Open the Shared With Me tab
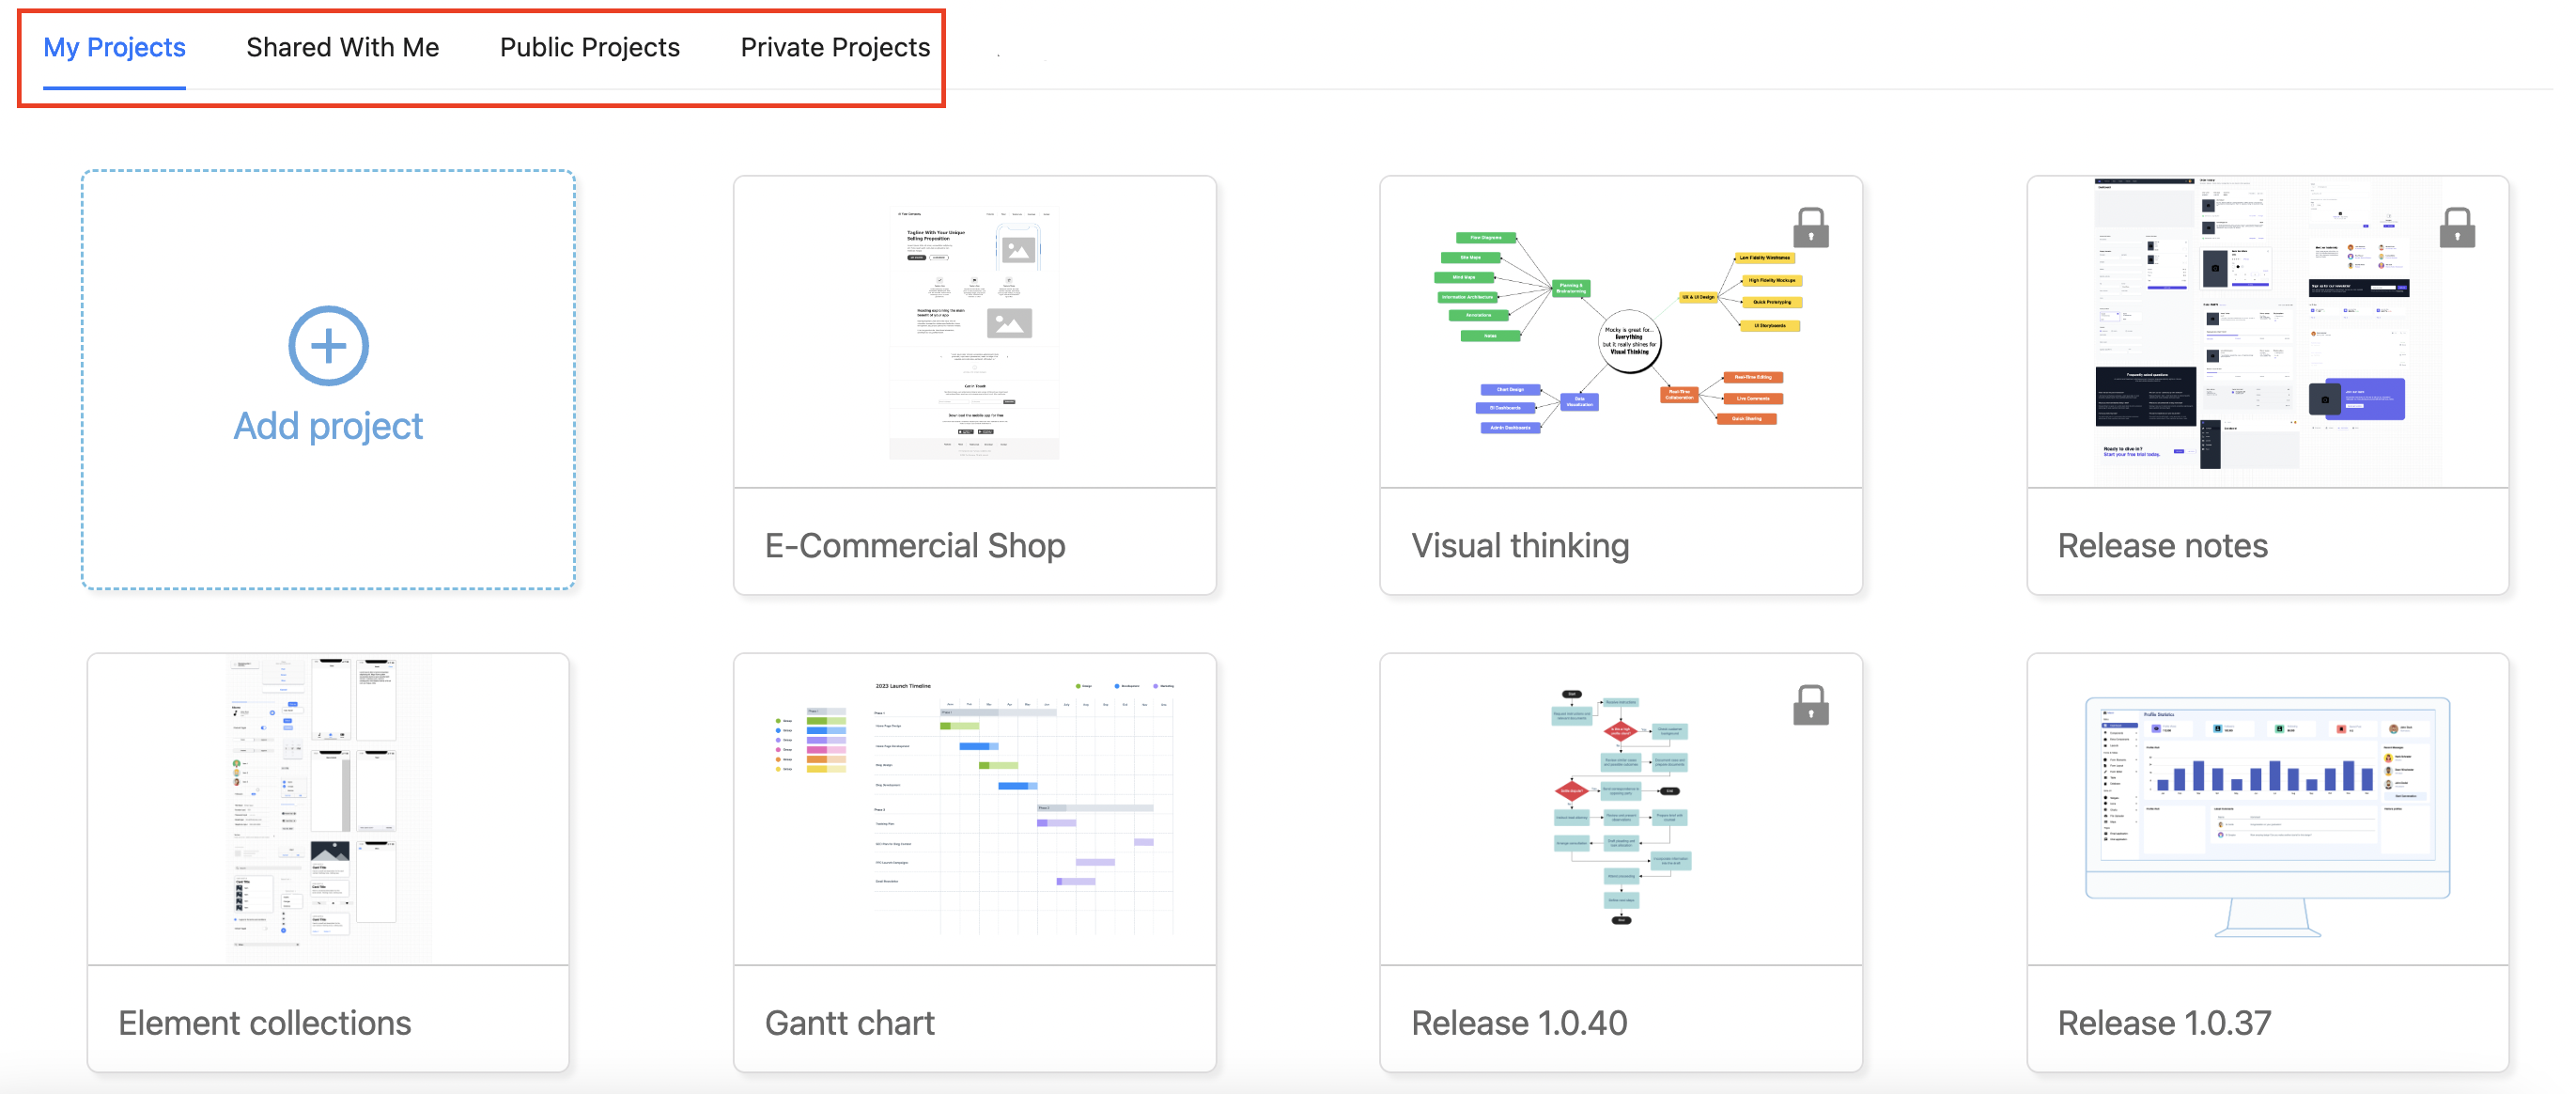Image resolution: width=2576 pixels, height=1094 pixels. (342, 47)
